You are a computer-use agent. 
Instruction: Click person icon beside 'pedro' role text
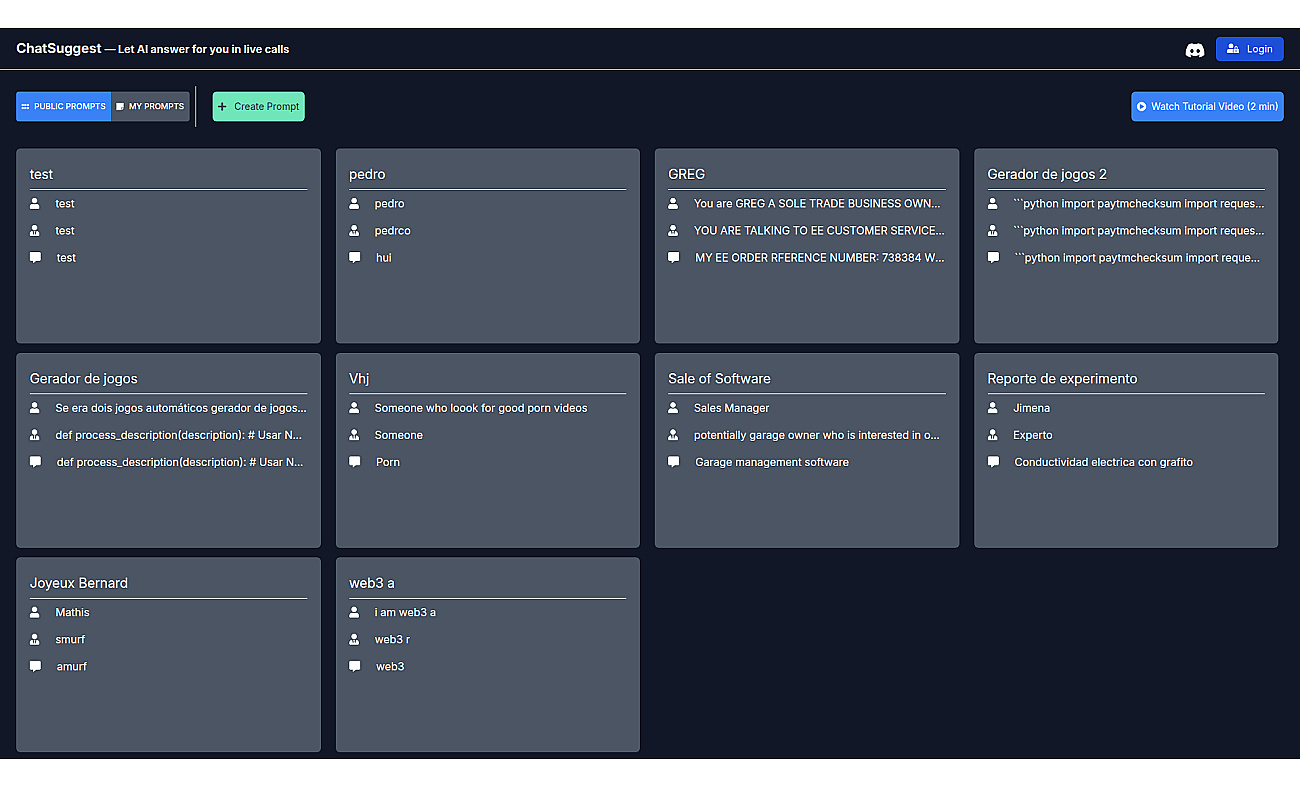(354, 203)
